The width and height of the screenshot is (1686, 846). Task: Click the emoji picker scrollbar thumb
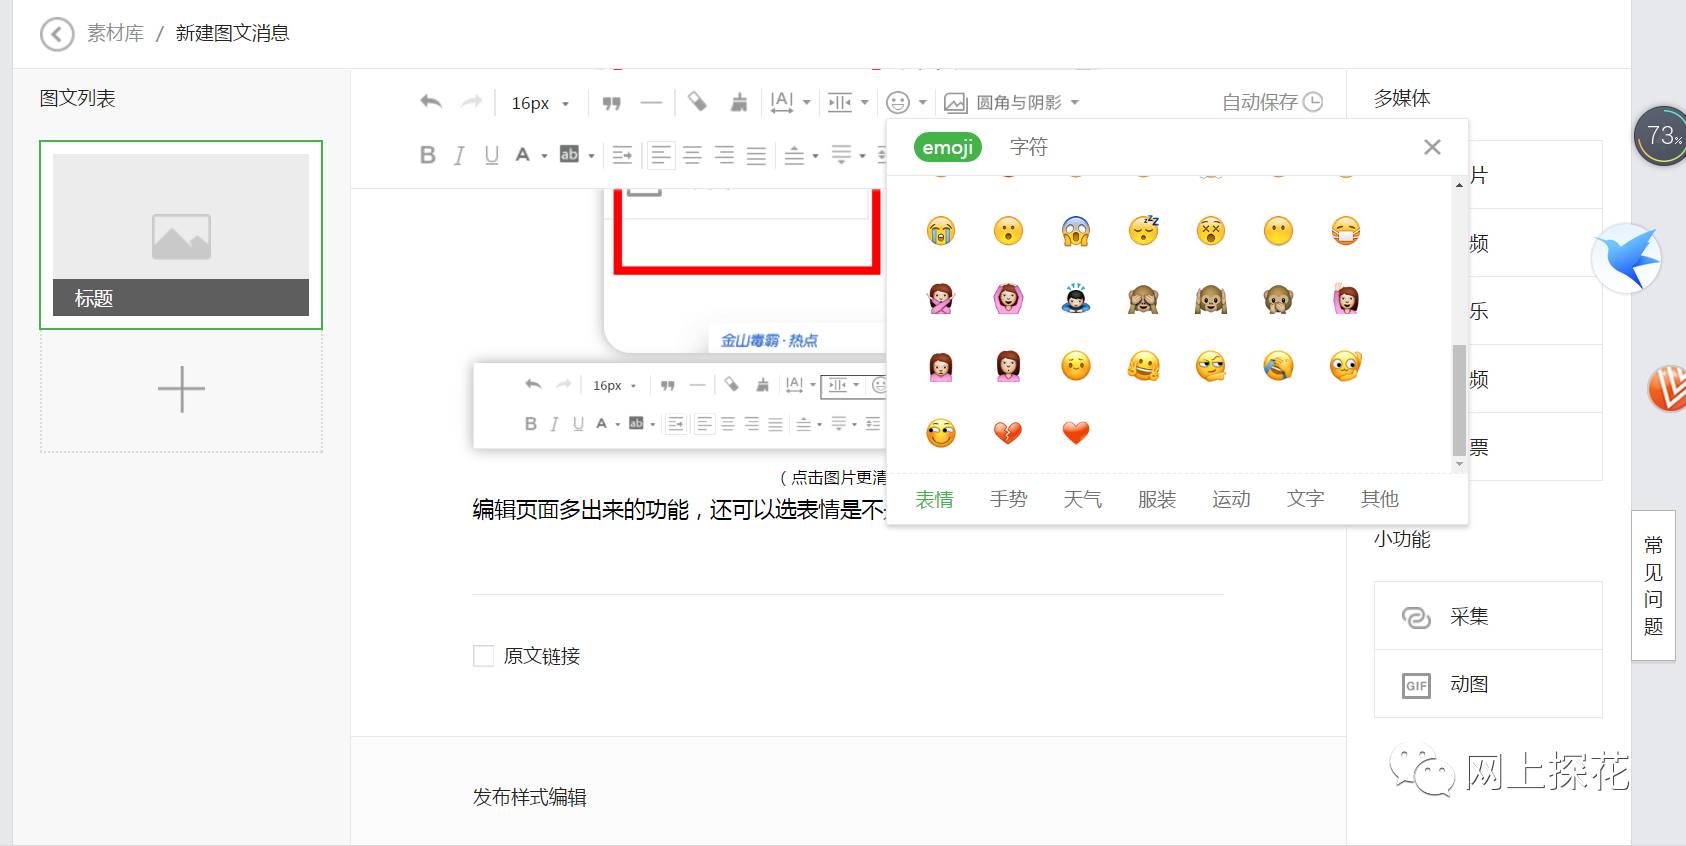coord(1459,400)
